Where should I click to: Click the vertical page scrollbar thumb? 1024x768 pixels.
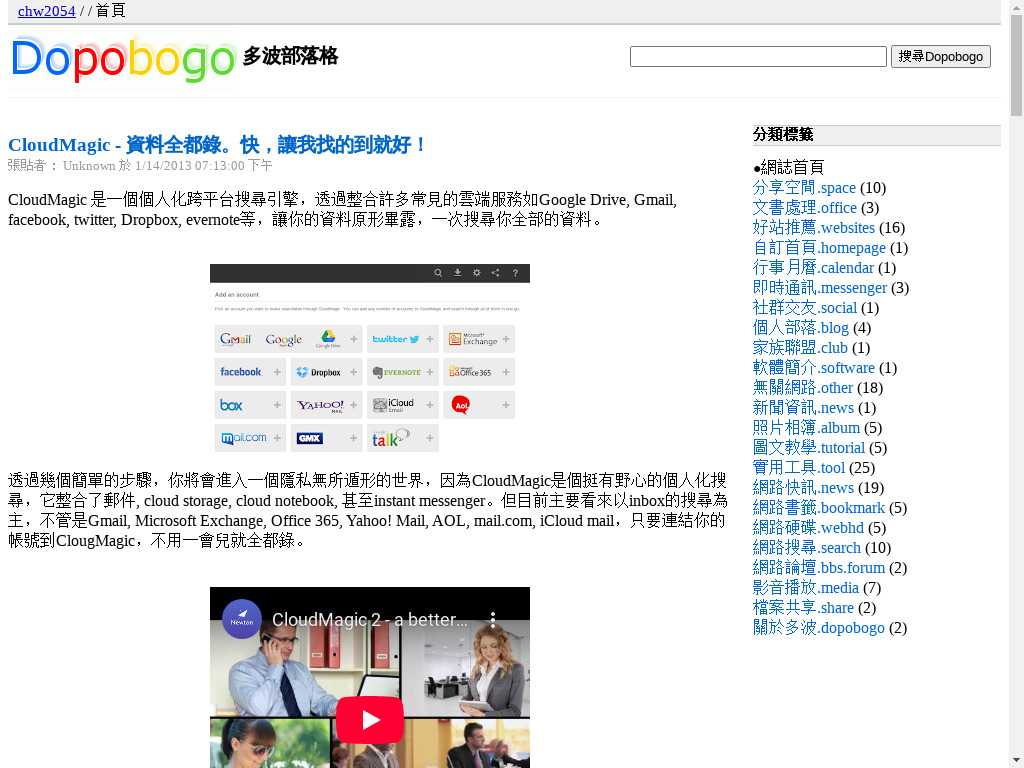coord(1016,65)
